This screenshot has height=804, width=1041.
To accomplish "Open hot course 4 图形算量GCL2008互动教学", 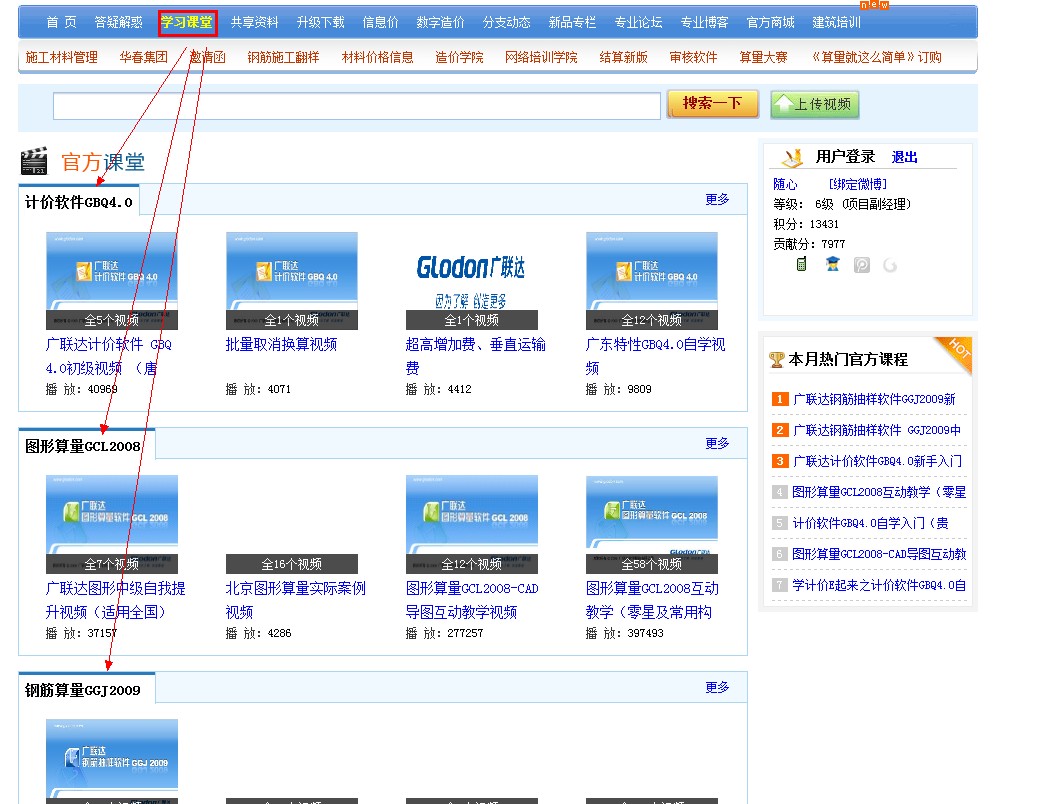I will click(x=879, y=492).
